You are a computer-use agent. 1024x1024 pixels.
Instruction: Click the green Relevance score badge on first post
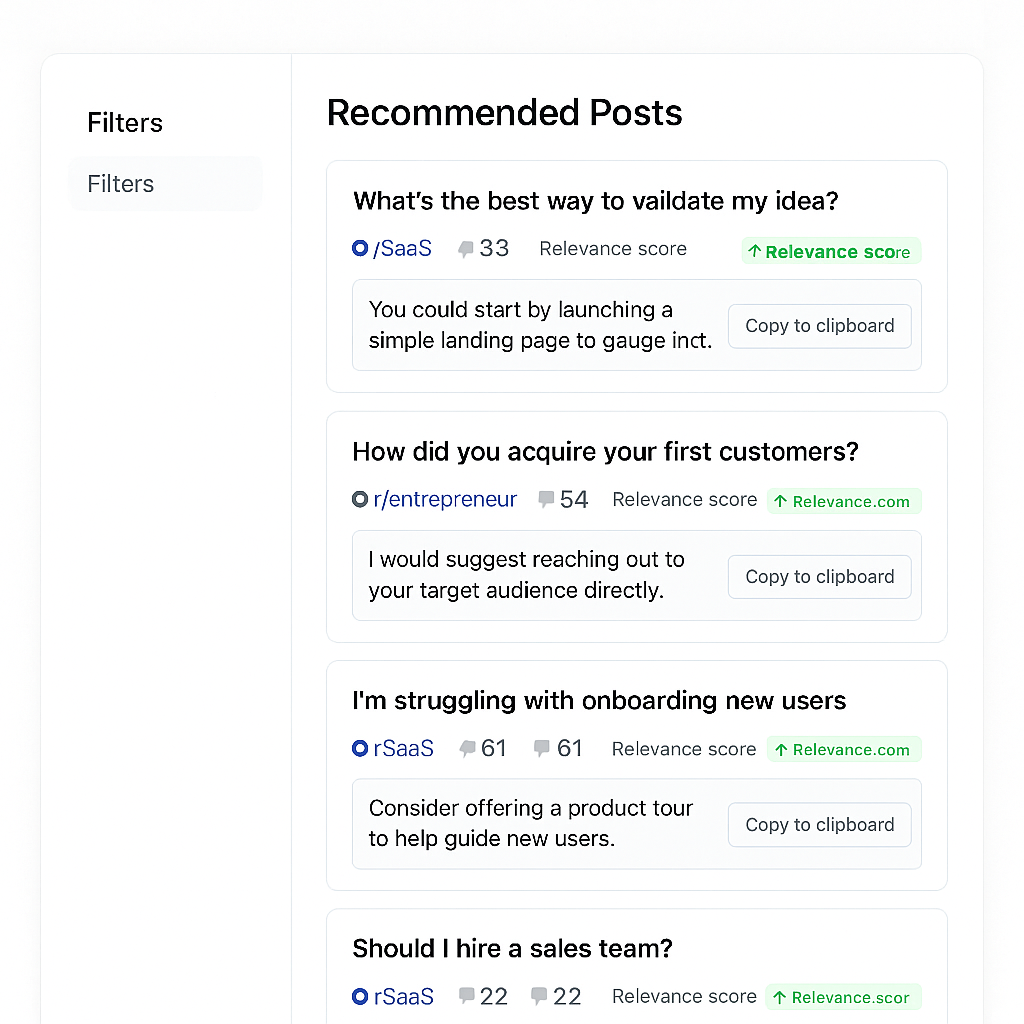click(831, 251)
